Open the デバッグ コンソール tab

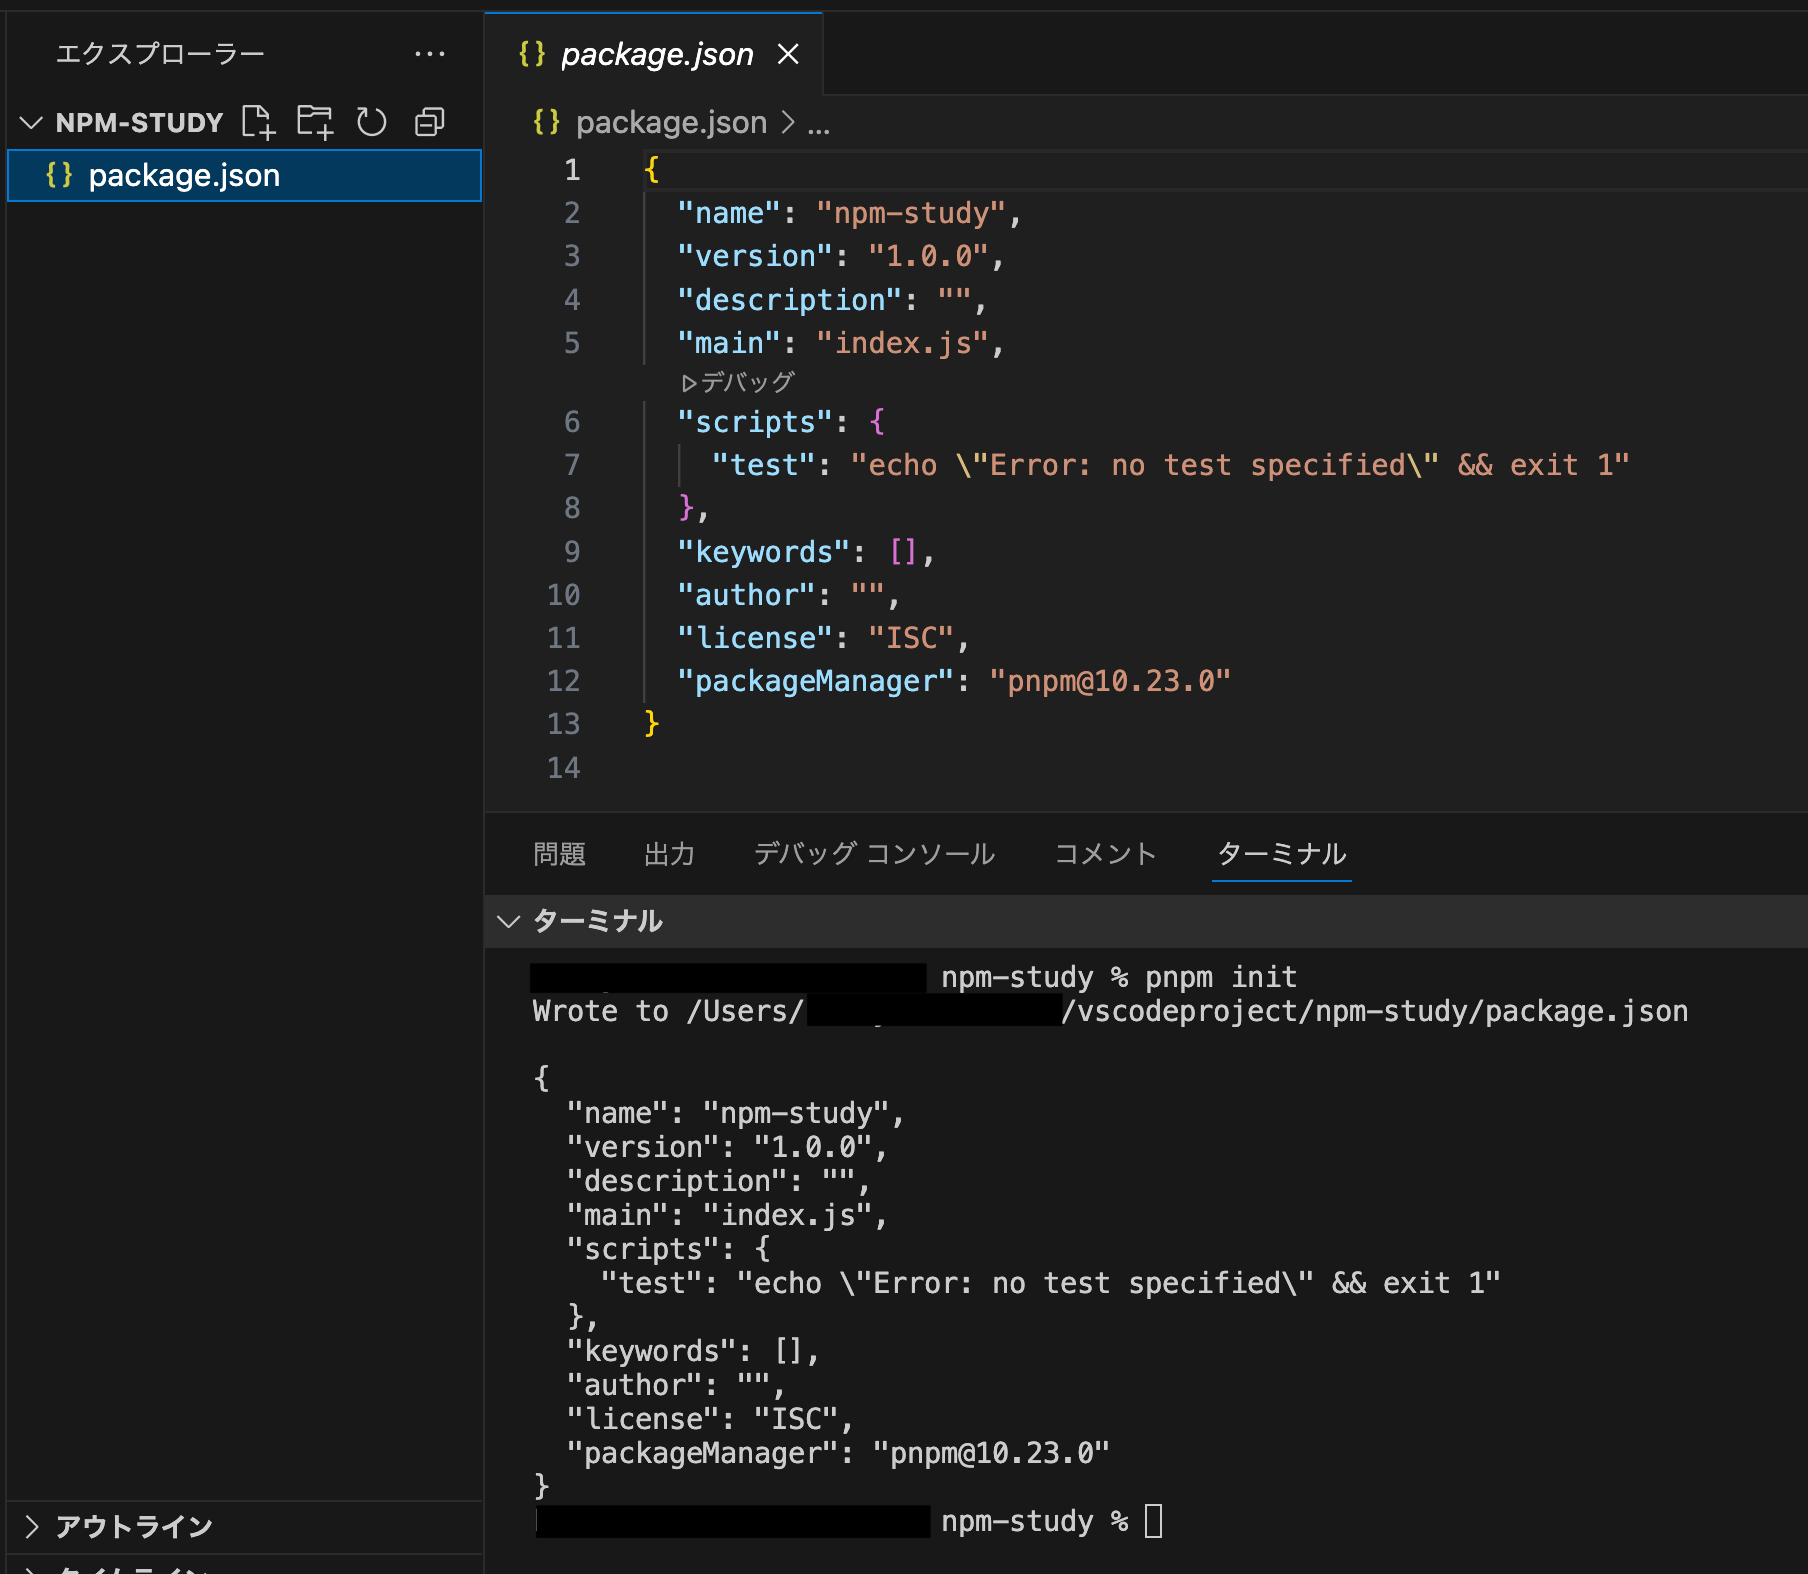(874, 854)
